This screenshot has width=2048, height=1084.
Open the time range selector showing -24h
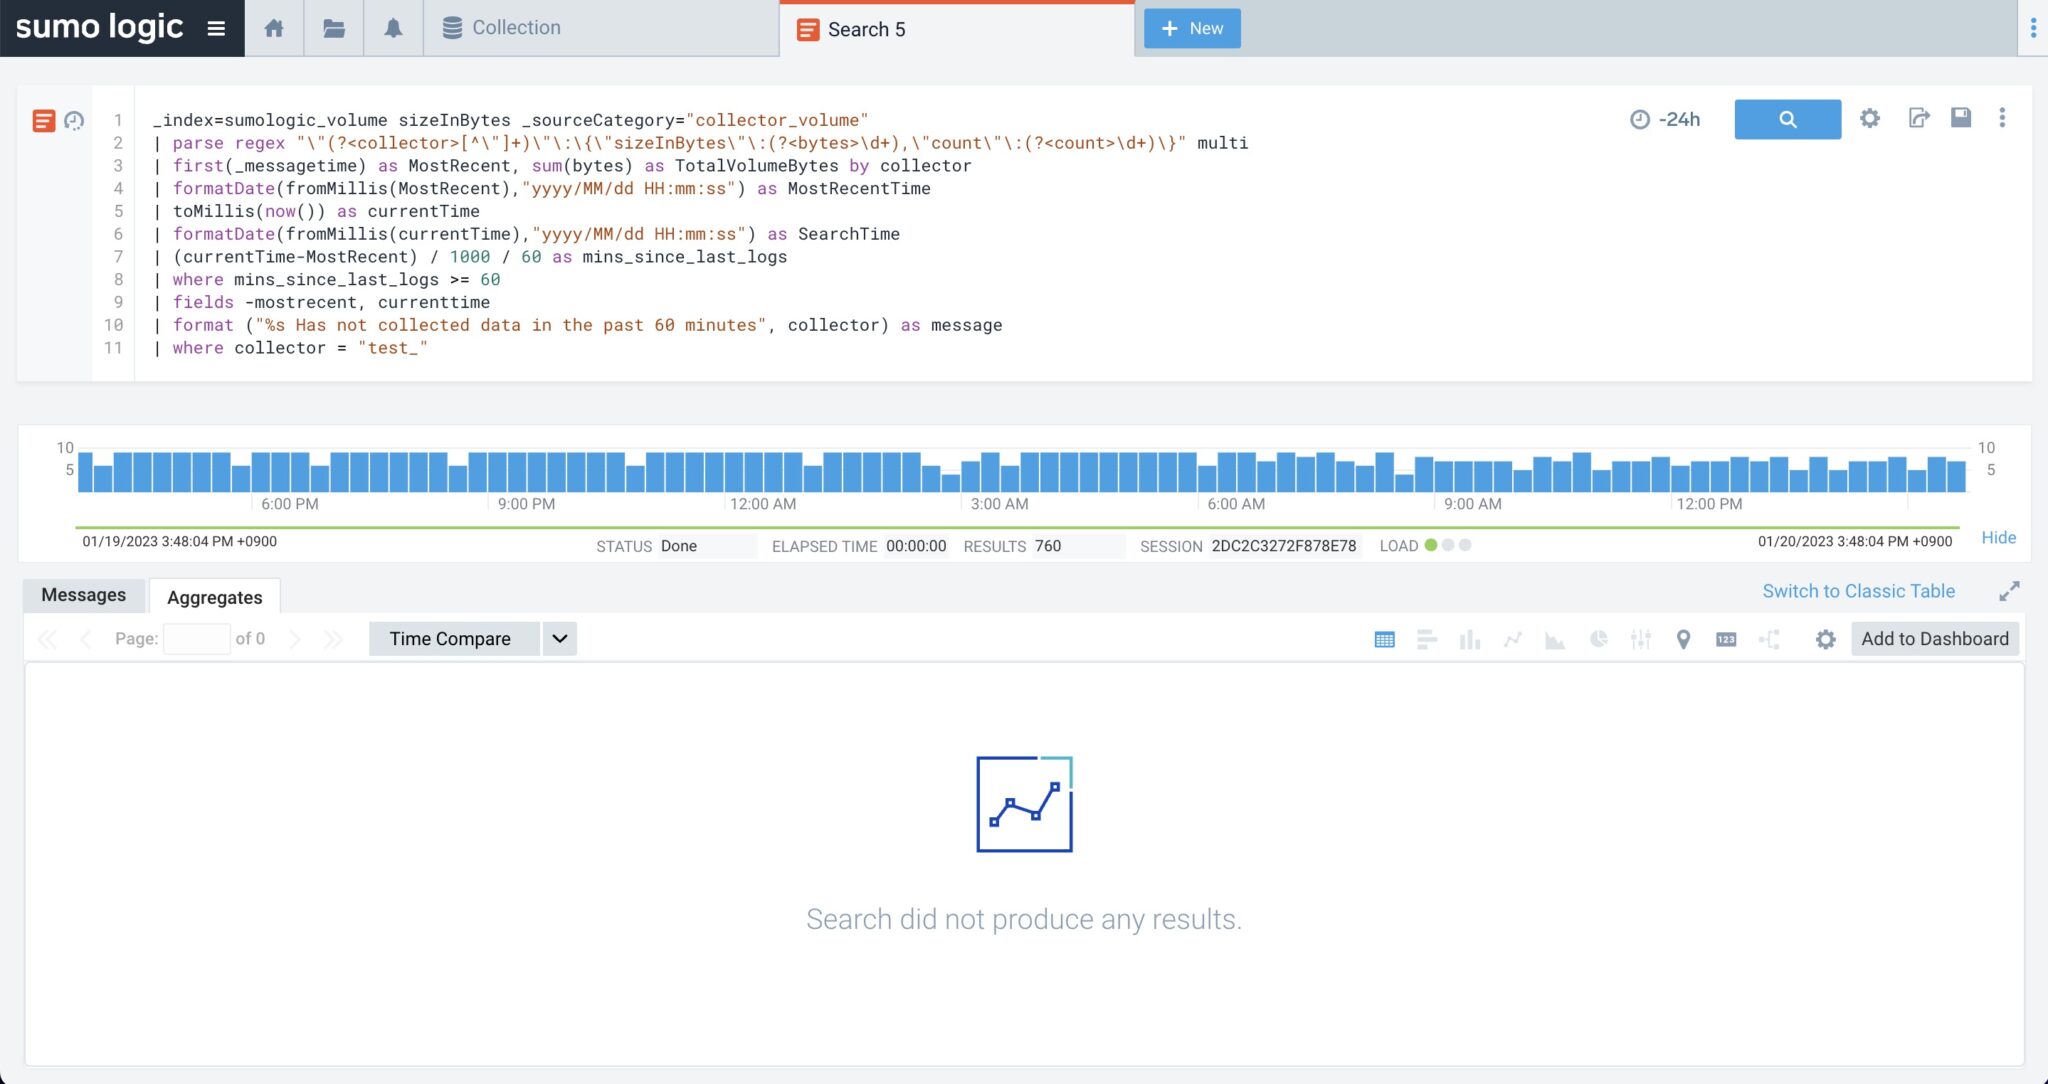click(1664, 118)
